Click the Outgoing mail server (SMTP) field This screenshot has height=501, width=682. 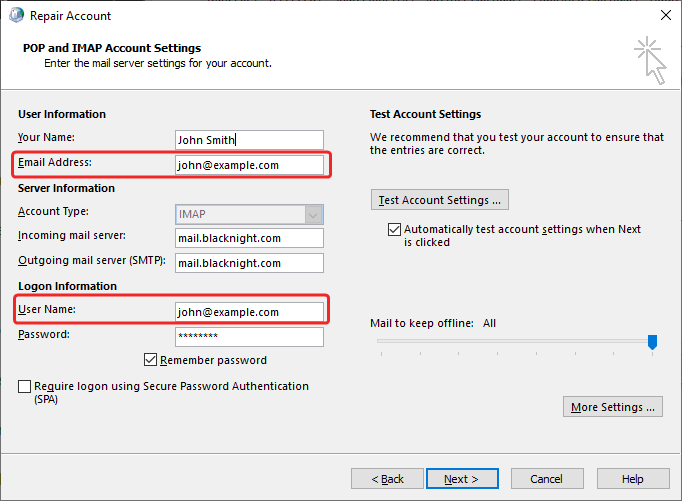[249, 262]
